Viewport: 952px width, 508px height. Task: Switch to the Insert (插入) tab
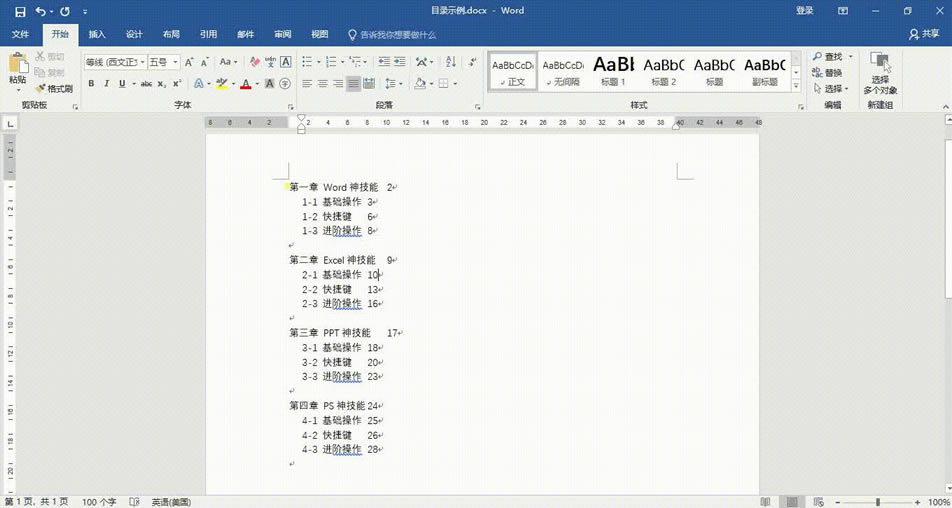(x=97, y=35)
